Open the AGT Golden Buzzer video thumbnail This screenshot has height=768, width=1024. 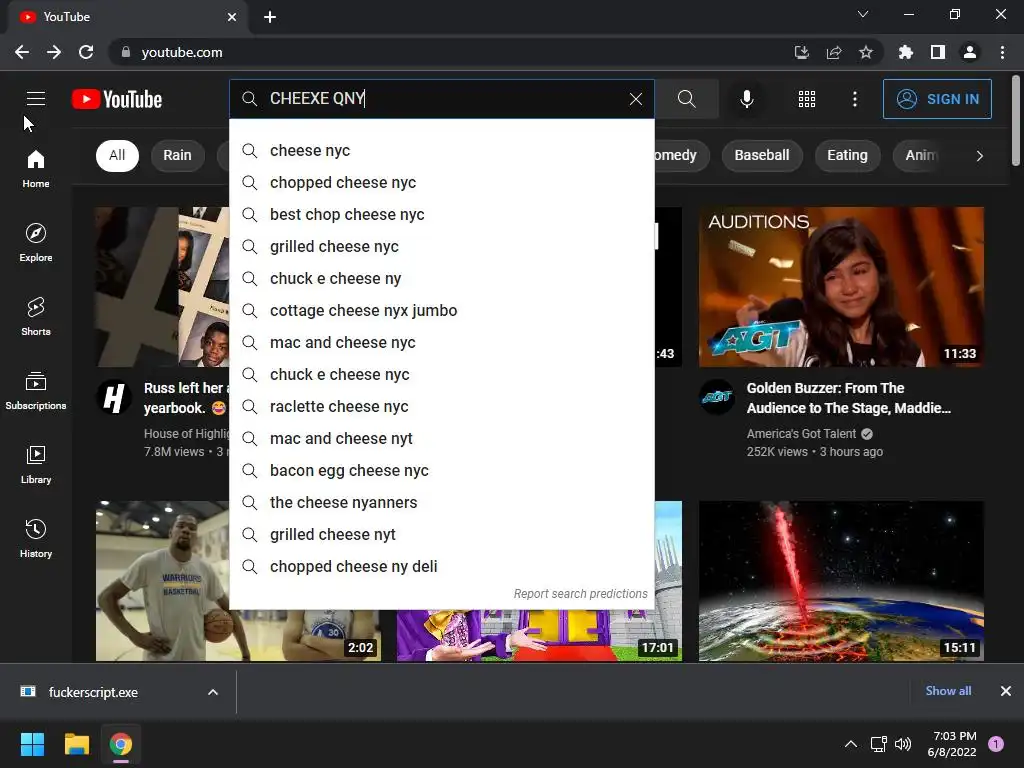tap(841, 287)
